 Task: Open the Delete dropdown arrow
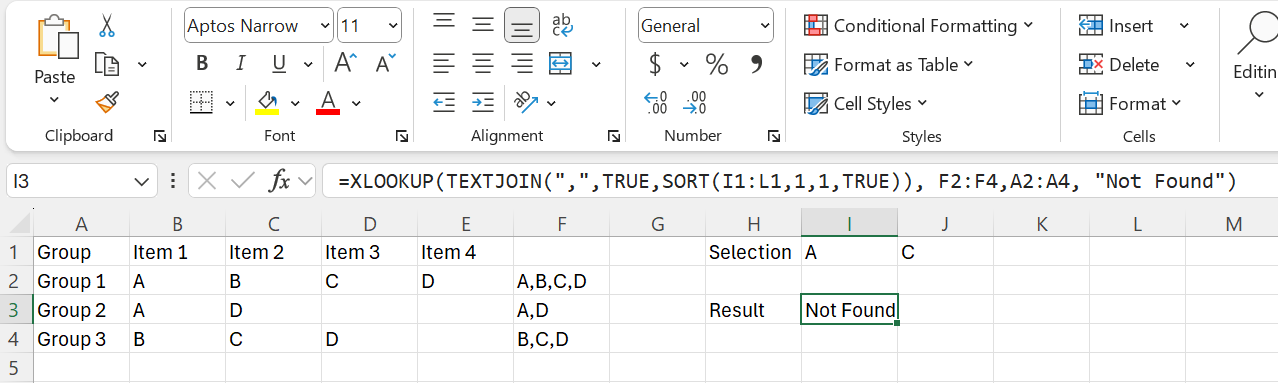pos(1190,65)
